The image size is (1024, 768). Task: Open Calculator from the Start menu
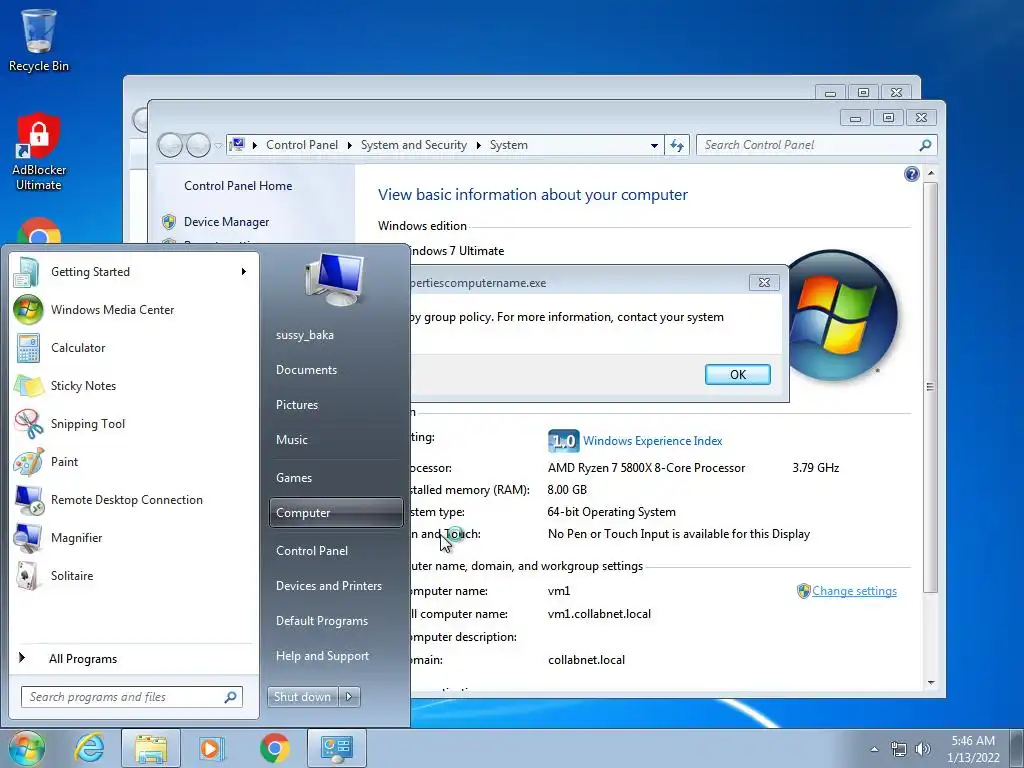coord(78,347)
